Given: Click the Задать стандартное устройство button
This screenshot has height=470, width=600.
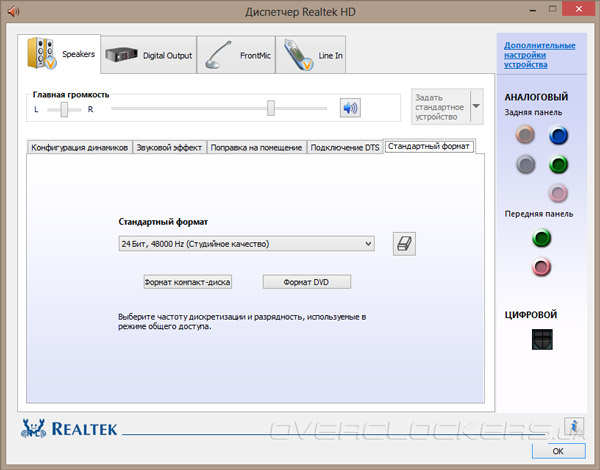Looking at the screenshot, I should click(x=441, y=107).
